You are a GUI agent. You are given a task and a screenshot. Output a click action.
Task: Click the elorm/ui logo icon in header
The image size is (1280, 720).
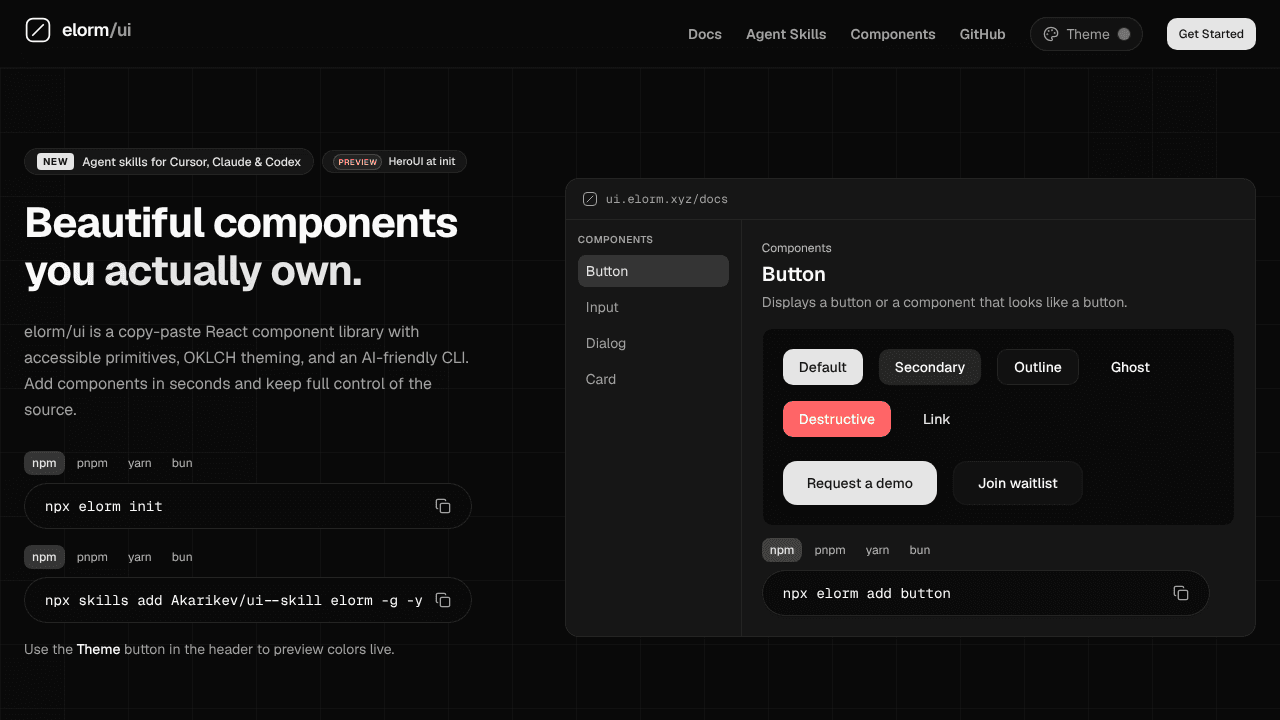point(37,30)
